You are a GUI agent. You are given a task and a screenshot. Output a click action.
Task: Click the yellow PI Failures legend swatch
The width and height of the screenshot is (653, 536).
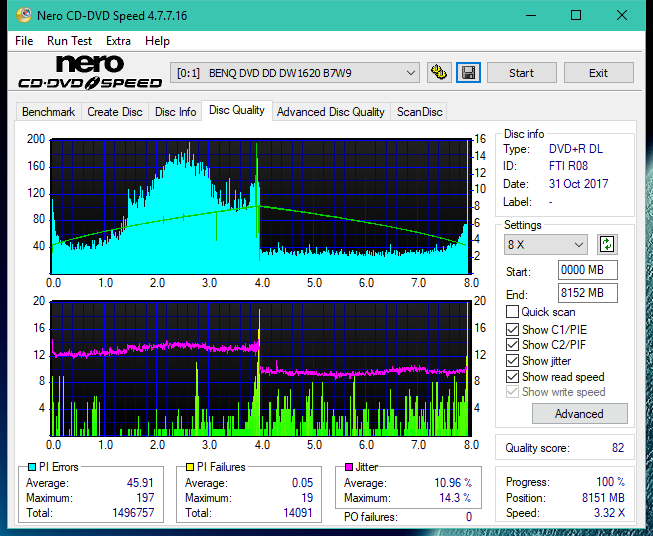pos(190,467)
